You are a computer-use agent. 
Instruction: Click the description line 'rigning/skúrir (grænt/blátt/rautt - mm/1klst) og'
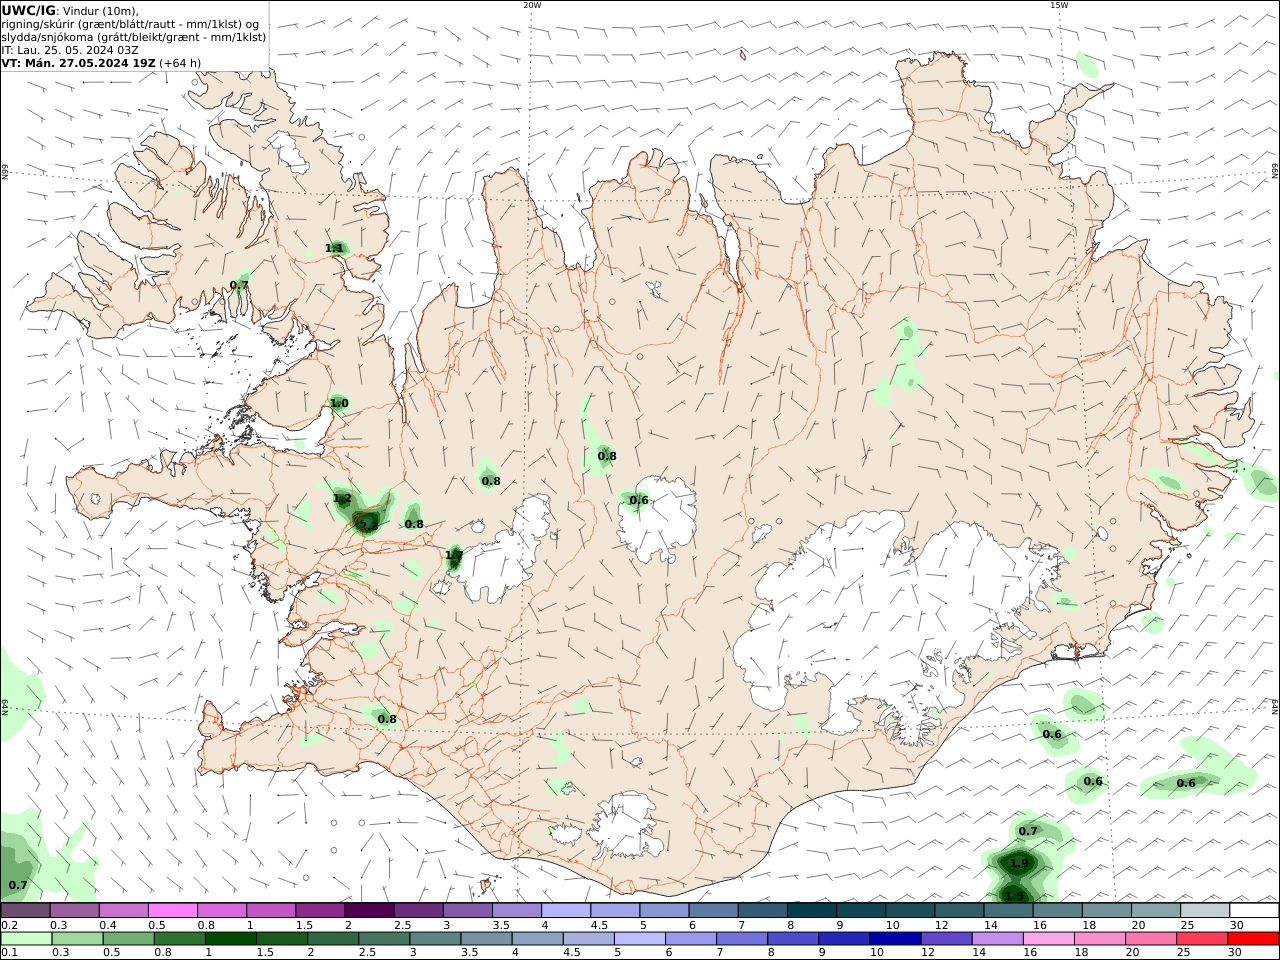click(x=130, y=24)
